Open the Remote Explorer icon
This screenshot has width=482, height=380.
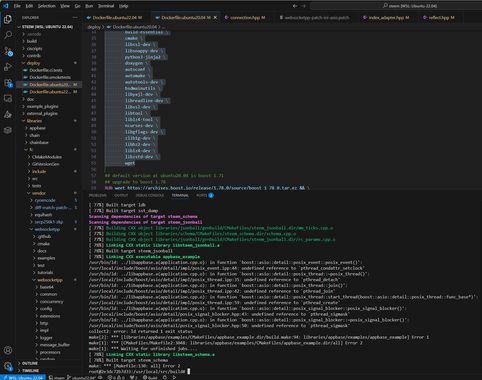click(x=8, y=98)
